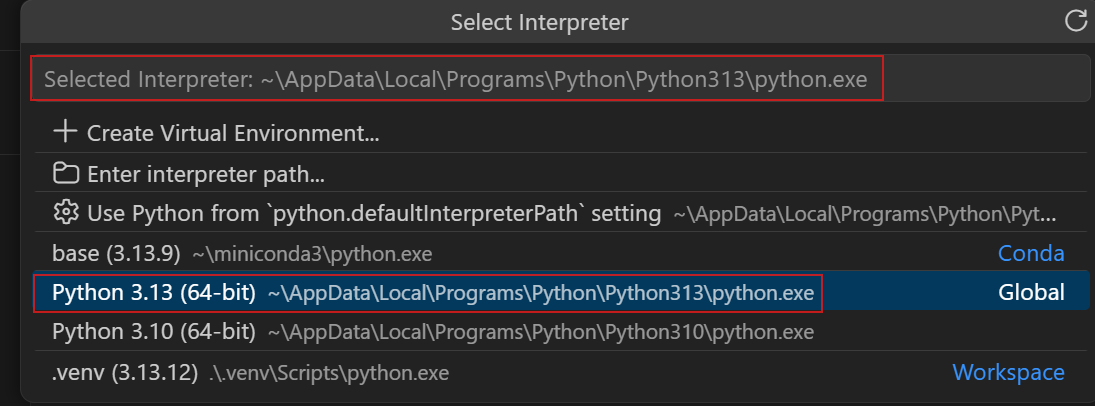The height and width of the screenshot is (406, 1095).
Task: Pick the Python 3.10 (64-bit) interpreter
Action: coord(154,331)
